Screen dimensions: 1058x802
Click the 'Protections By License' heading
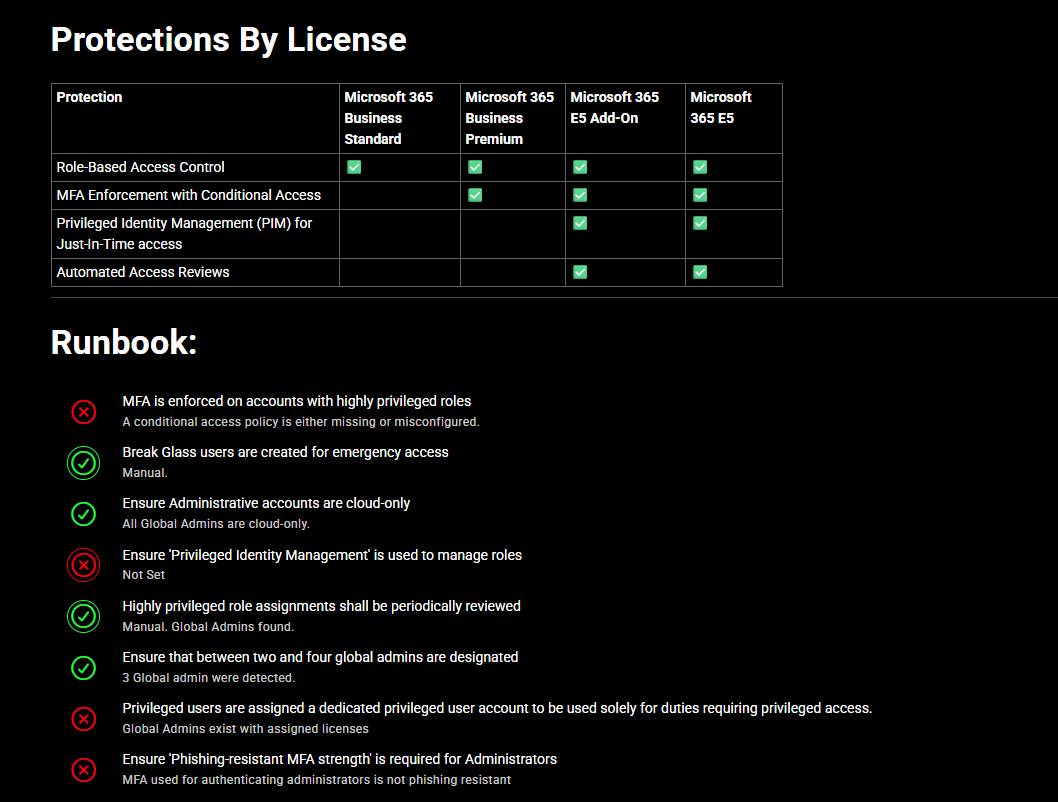click(228, 40)
